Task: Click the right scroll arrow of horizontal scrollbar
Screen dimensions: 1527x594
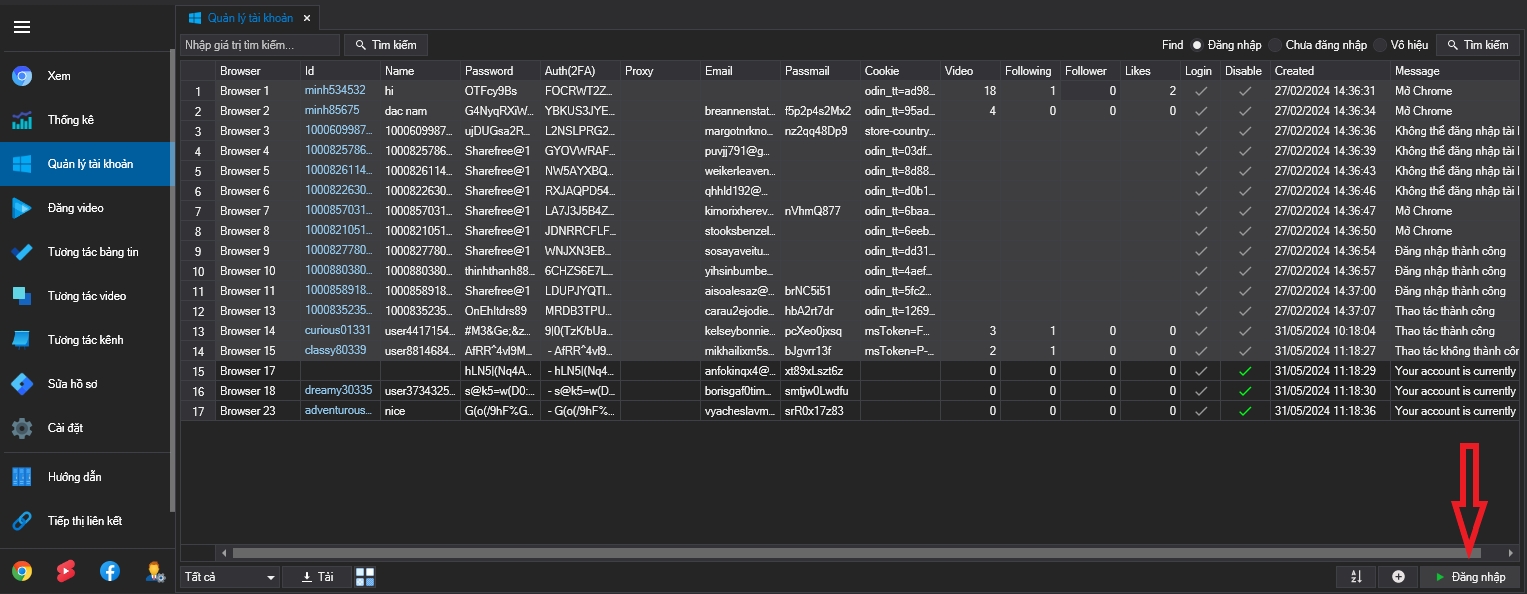Action: [x=1511, y=552]
